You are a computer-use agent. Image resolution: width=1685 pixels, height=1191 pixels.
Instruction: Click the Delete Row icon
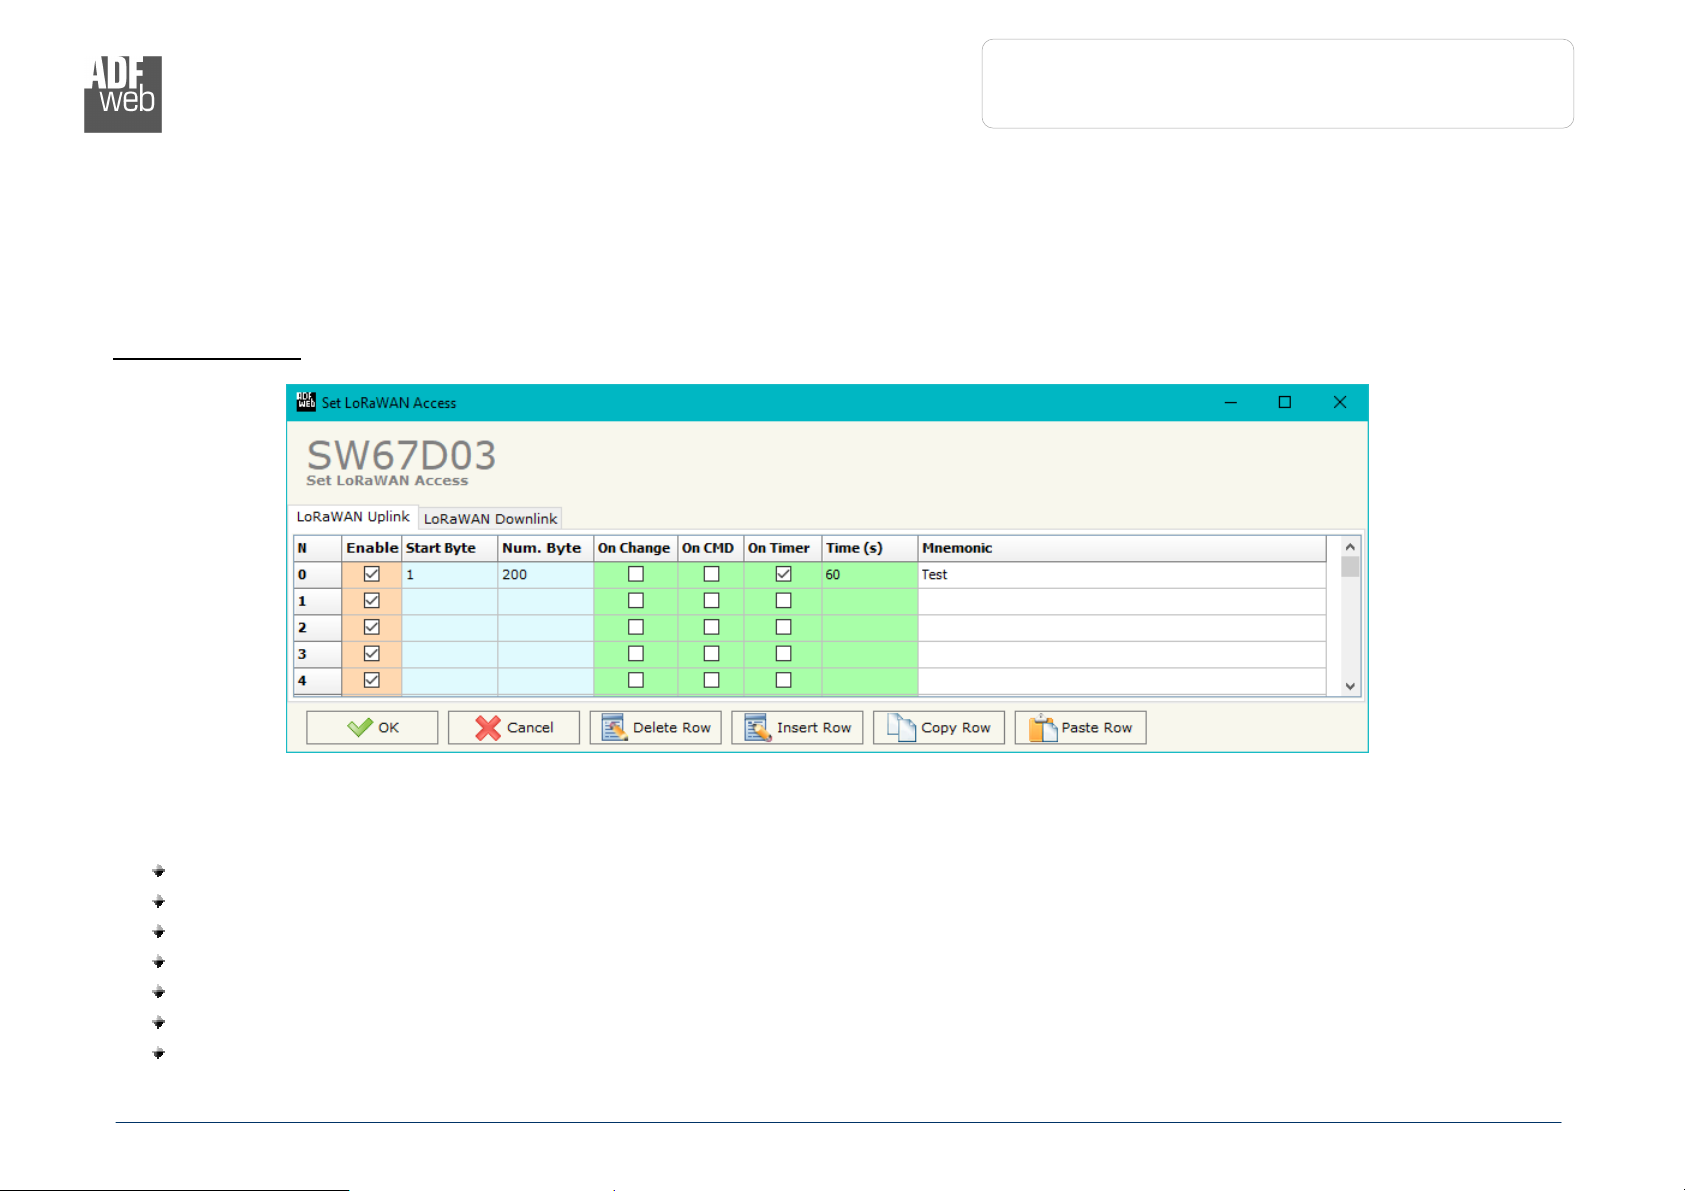click(x=613, y=728)
